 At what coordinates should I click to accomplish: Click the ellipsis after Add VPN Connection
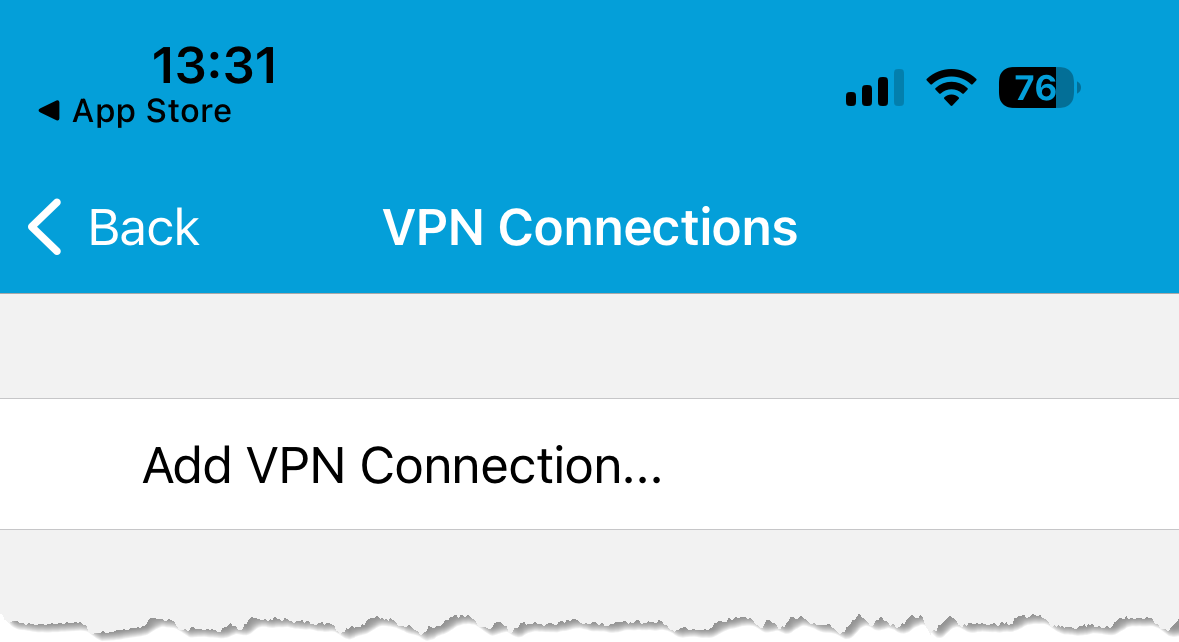(x=642, y=478)
